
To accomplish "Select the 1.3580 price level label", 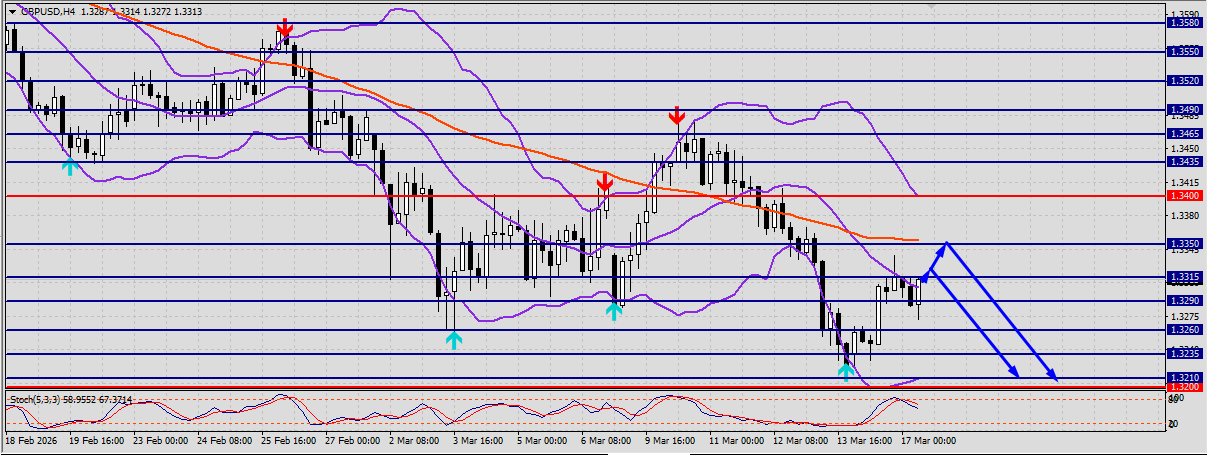I will 1183,22.
